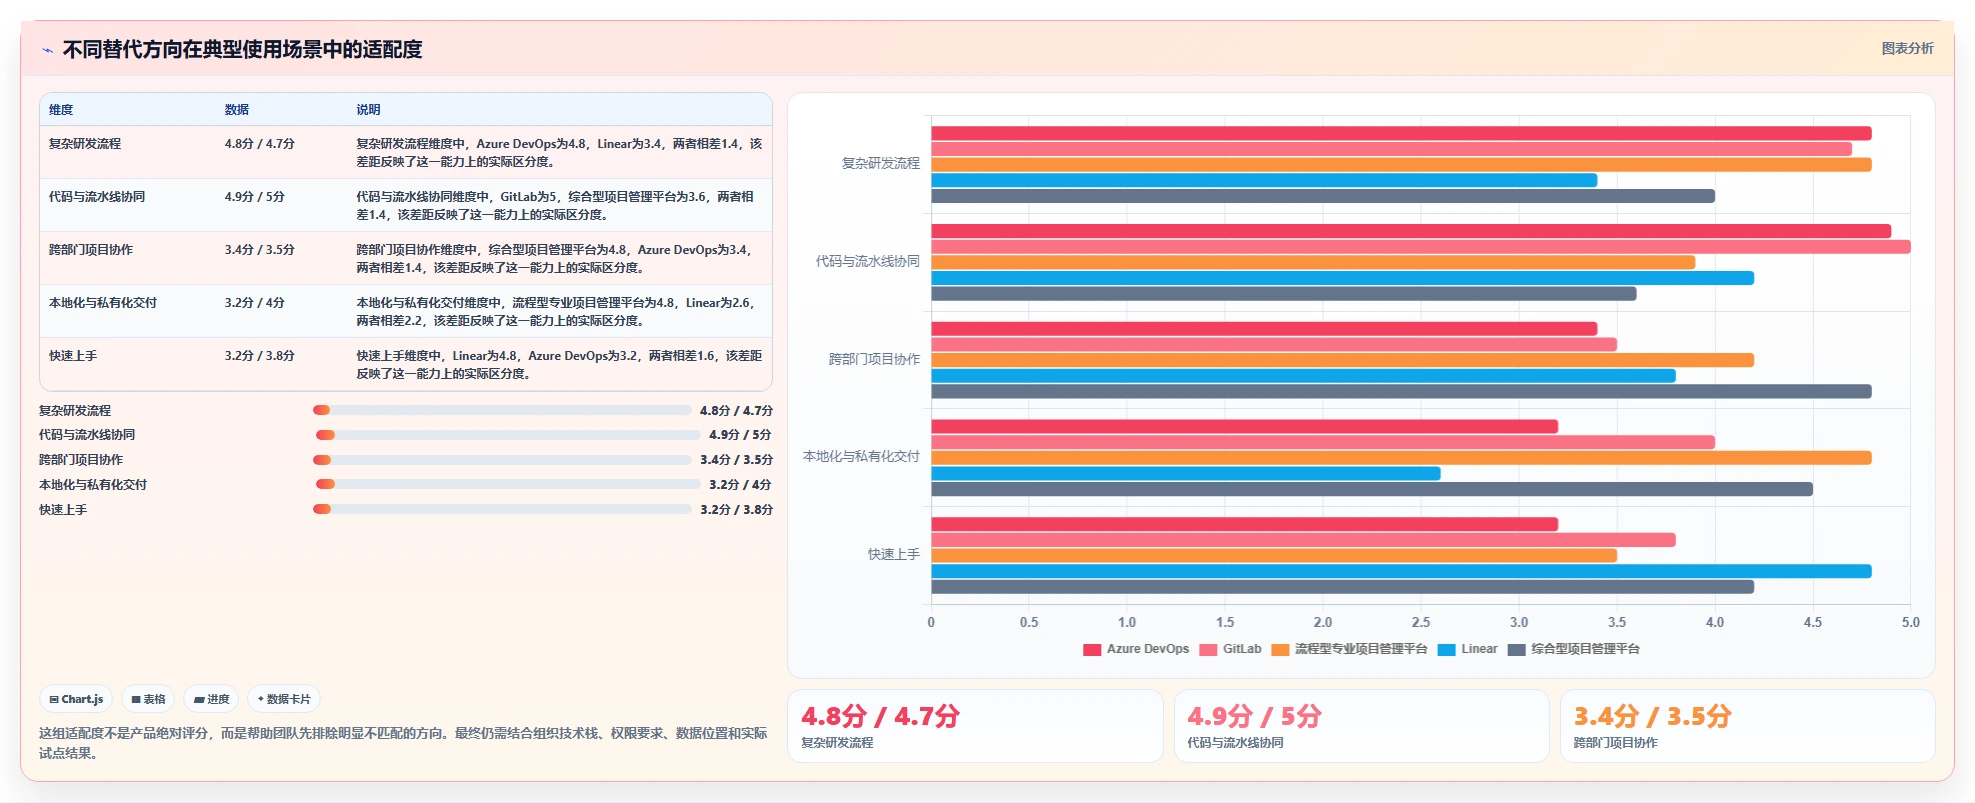This screenshot has height=803, width=1975.
Task: Click the Linear blue bar for 快速上手
Action: click(1401, 571)
